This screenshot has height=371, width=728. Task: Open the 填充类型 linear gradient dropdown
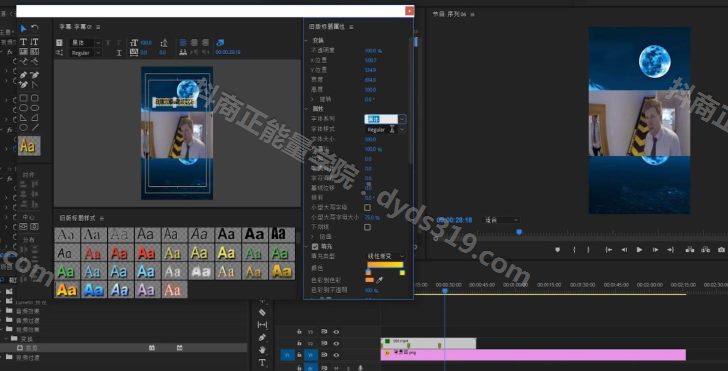tap(386, 256)
